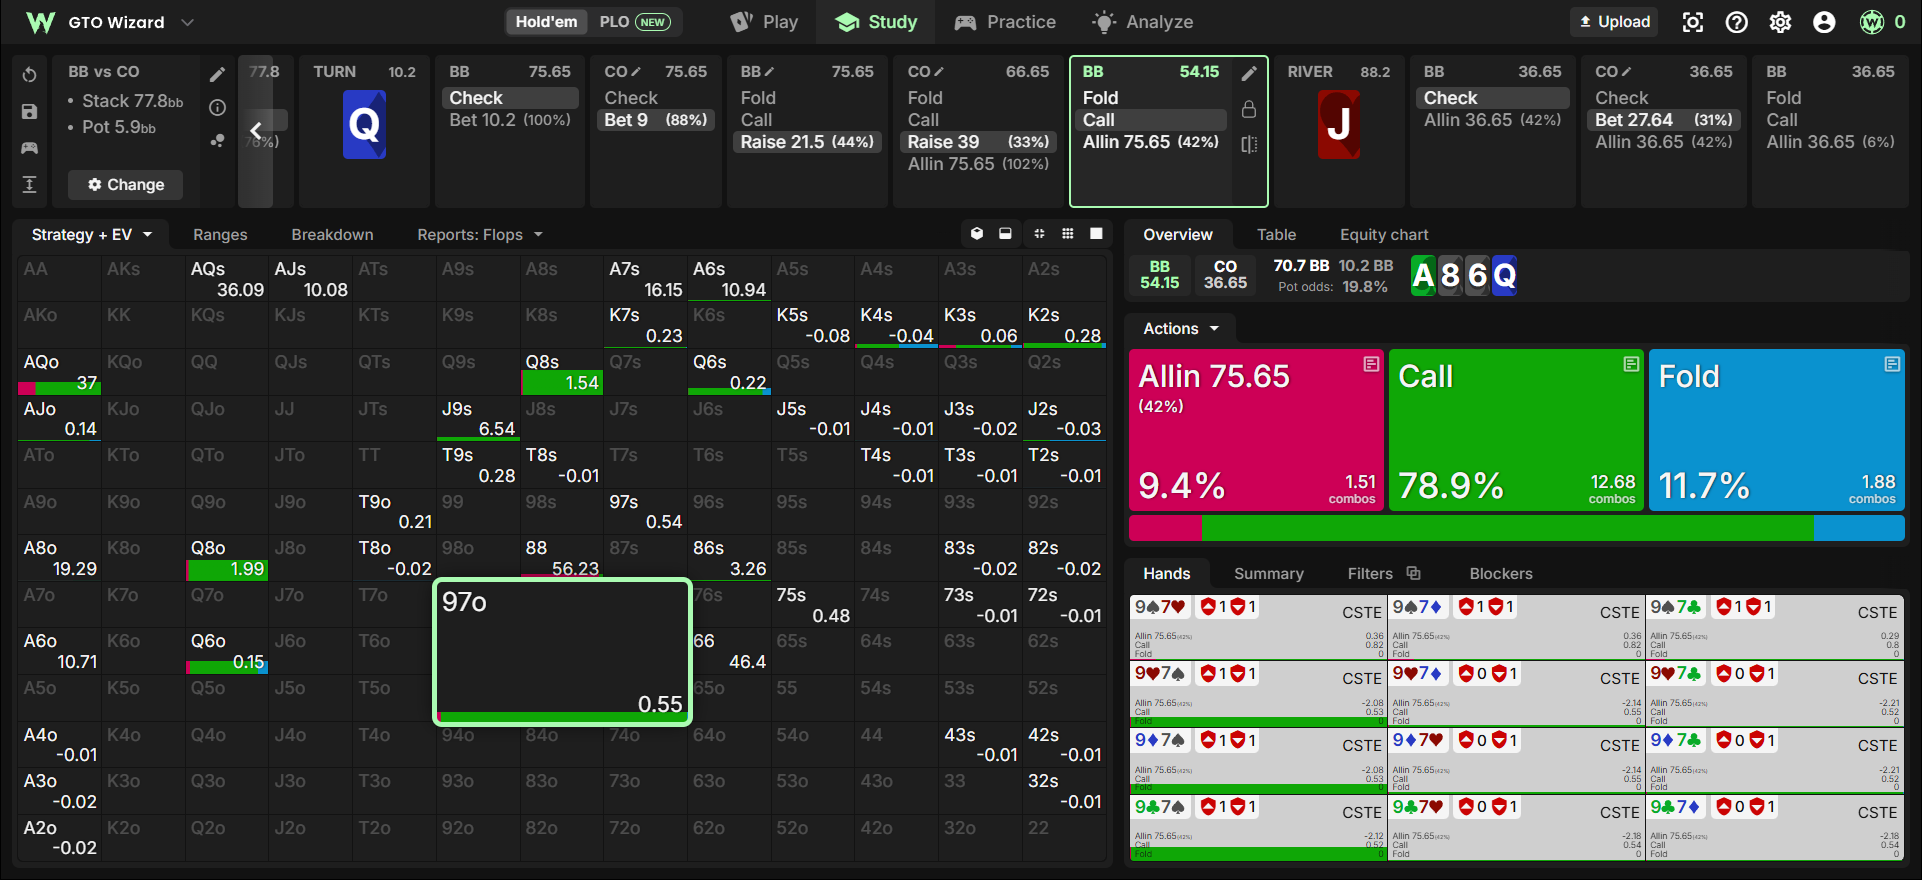Click the collapse height icon in sidebar
This screenshot has height=880, width=1922.
(x=29, y=184)
